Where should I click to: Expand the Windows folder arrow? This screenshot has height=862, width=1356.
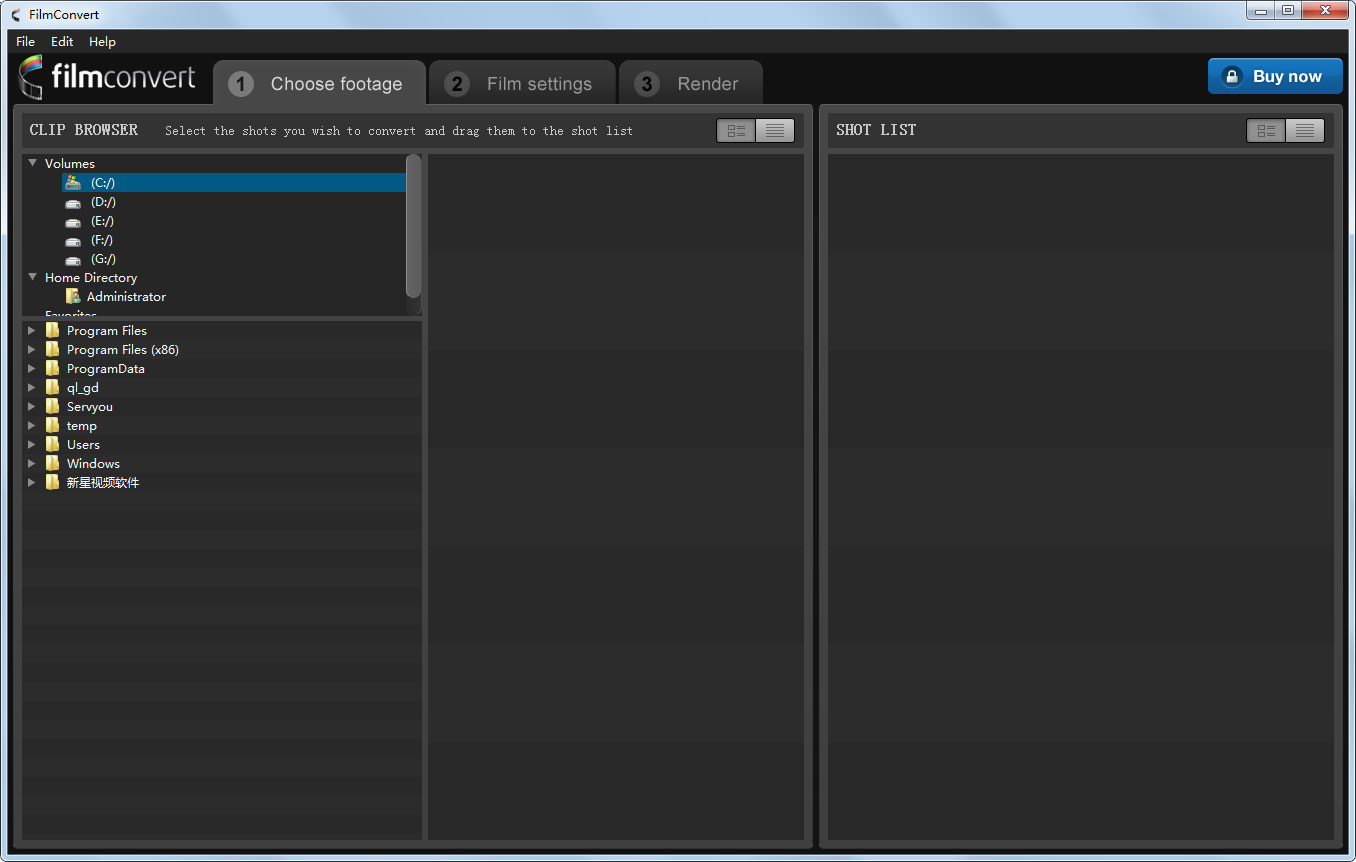point(32,463)
